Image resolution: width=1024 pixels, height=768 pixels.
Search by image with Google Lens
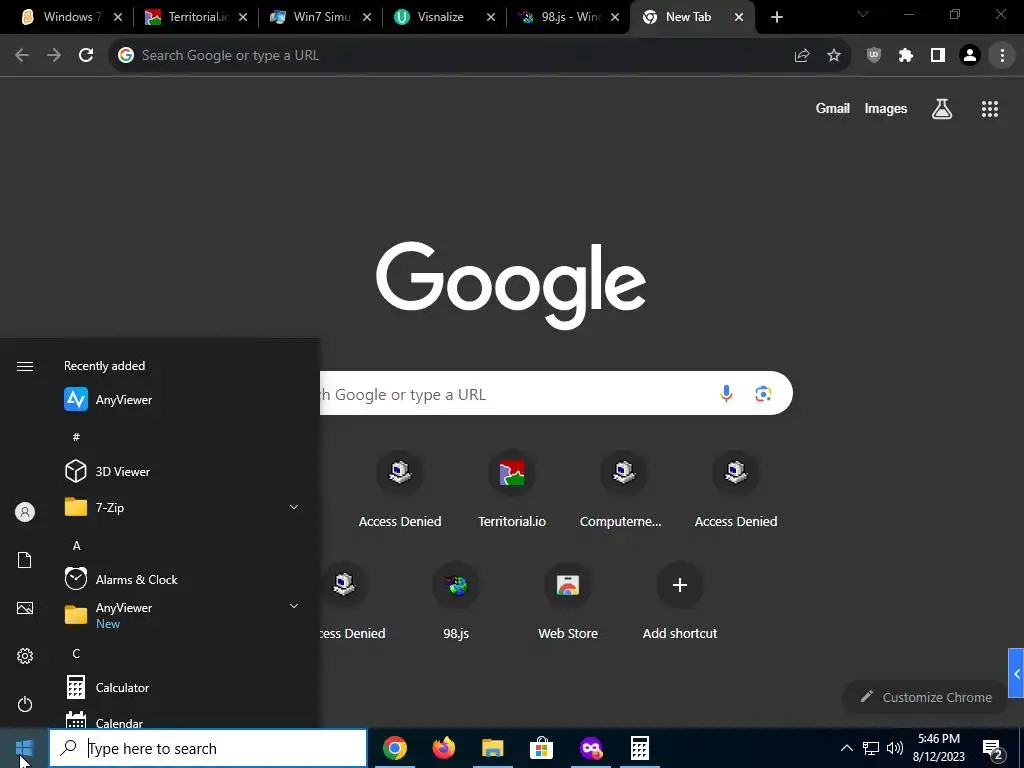pos(763,393)
